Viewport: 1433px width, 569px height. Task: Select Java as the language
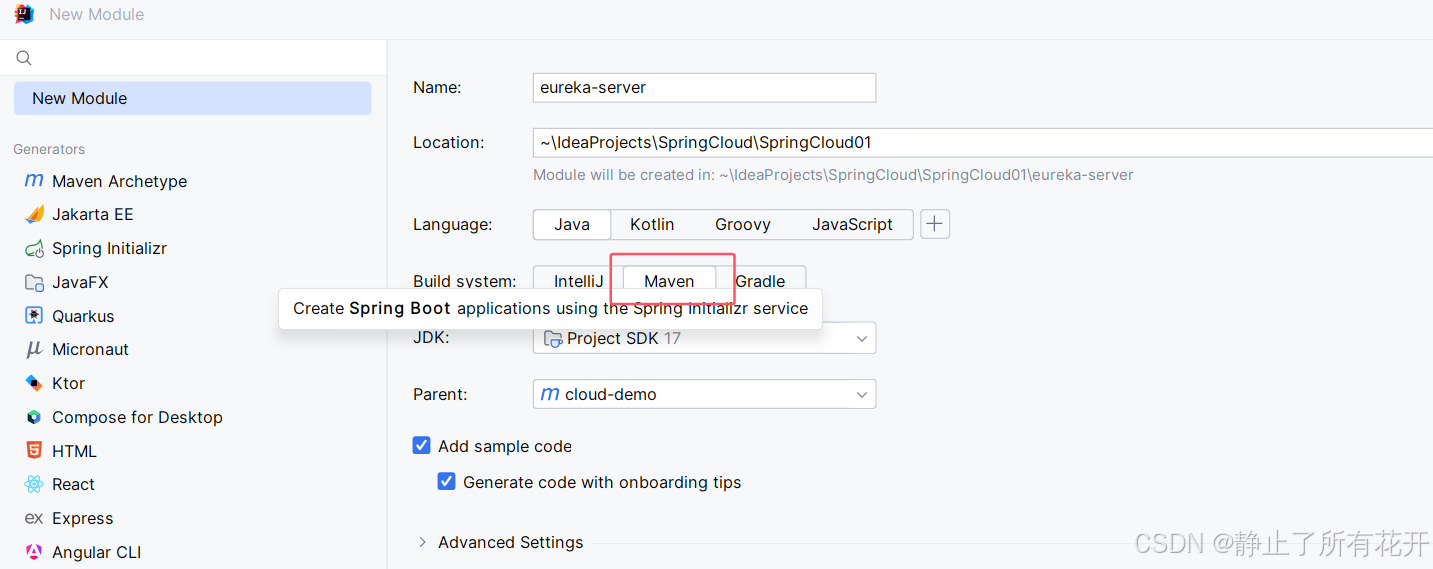coord(572,224)
